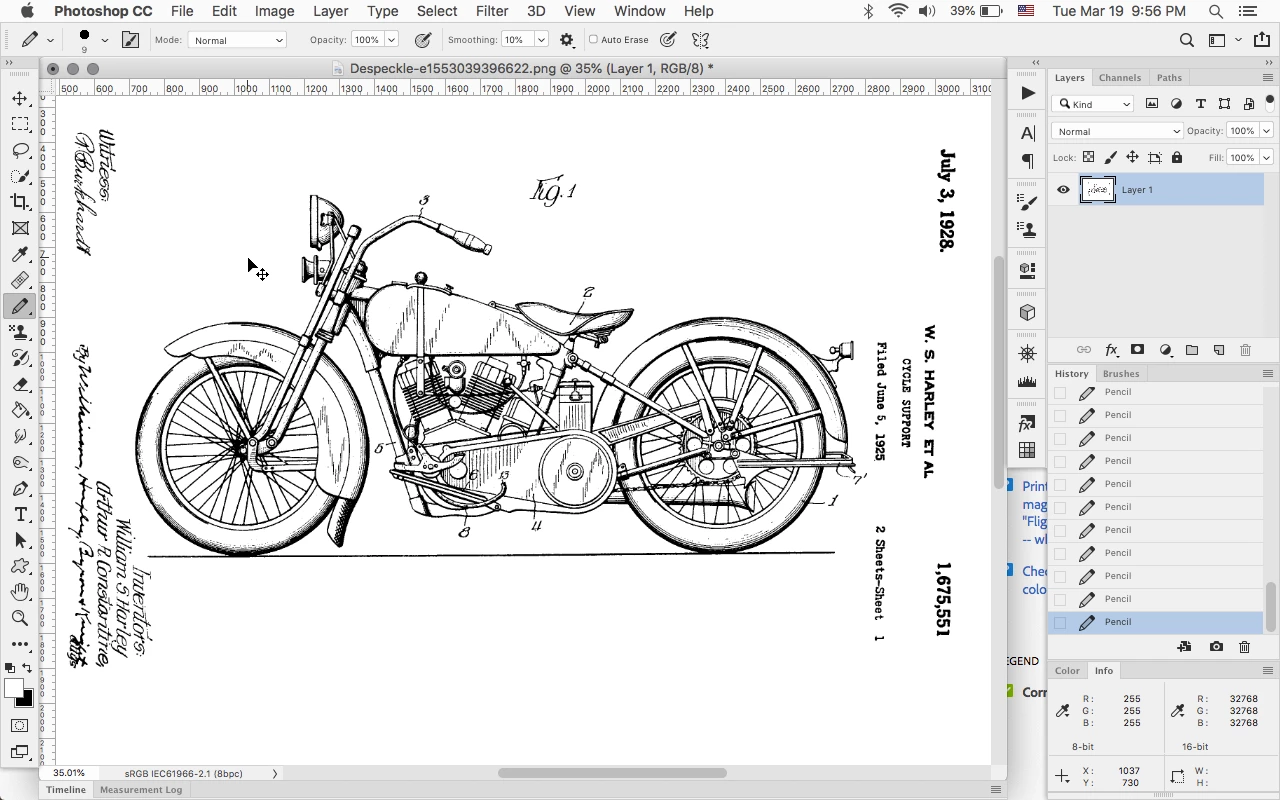This screenshot has width=1280, height=800.
Task: Open the layer Fill dropdown arrow
Action: (x=1266, y=157)
